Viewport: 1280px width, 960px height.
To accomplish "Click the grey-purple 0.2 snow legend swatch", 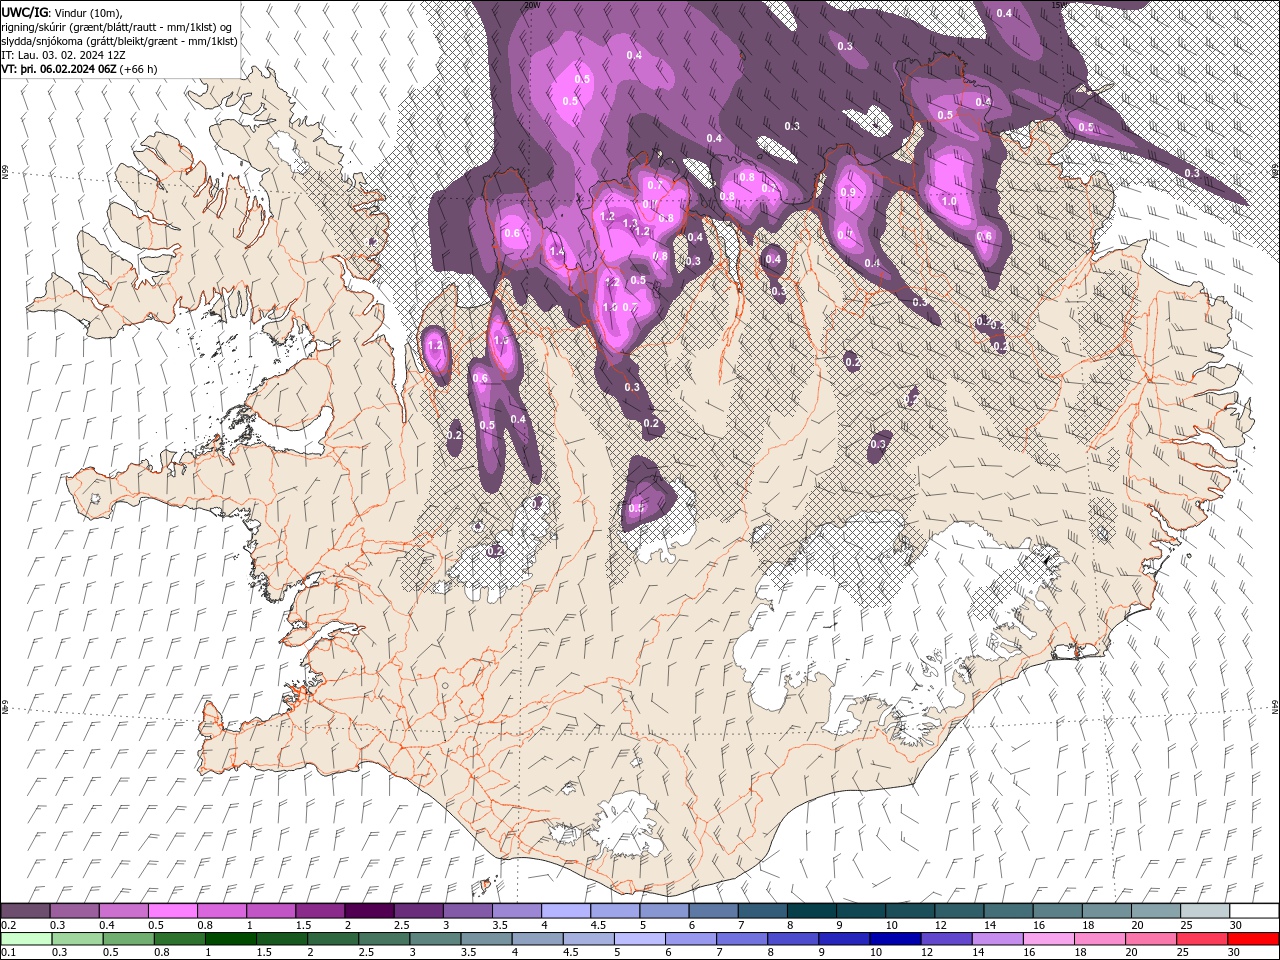I will tap(25, 911).
